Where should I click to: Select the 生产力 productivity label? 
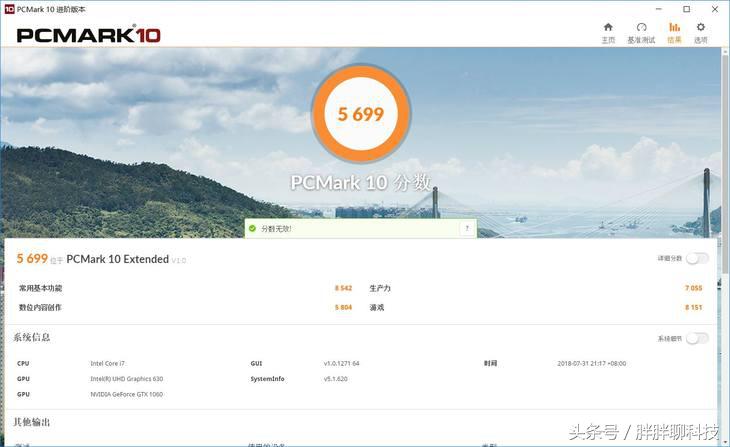point(380,288)
